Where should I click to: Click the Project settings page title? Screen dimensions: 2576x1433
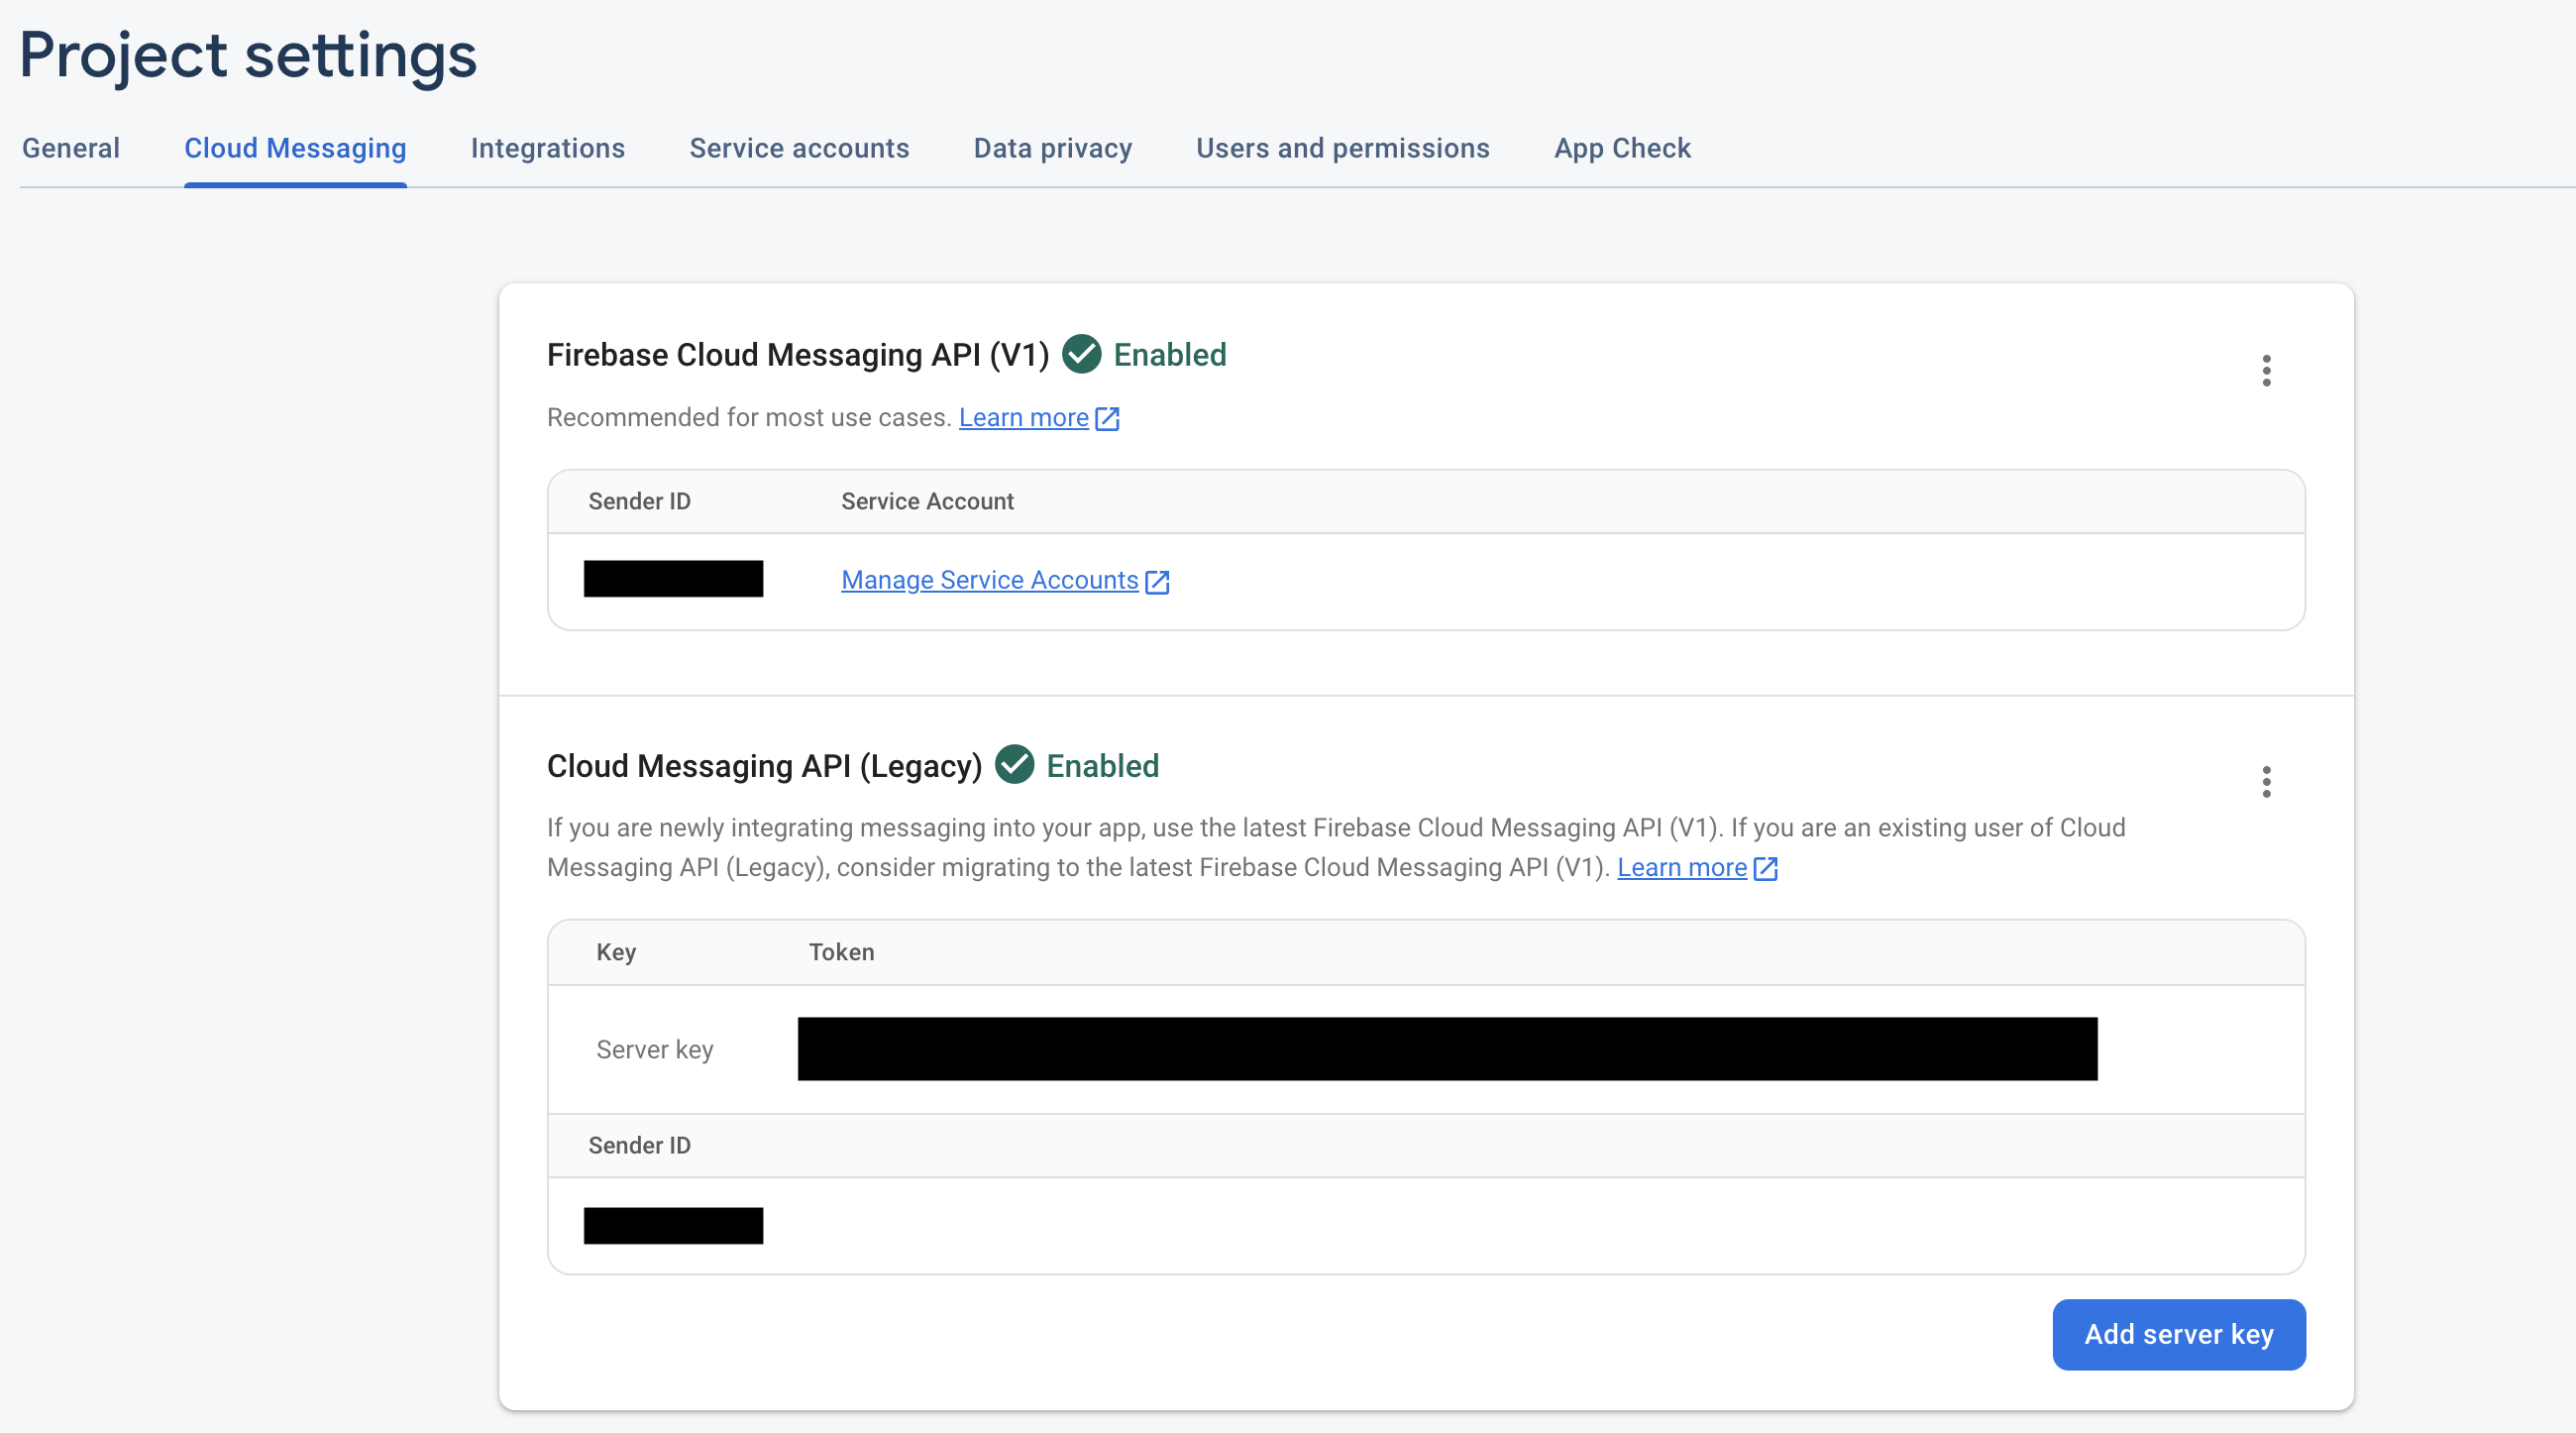click(x=248, y=55)
